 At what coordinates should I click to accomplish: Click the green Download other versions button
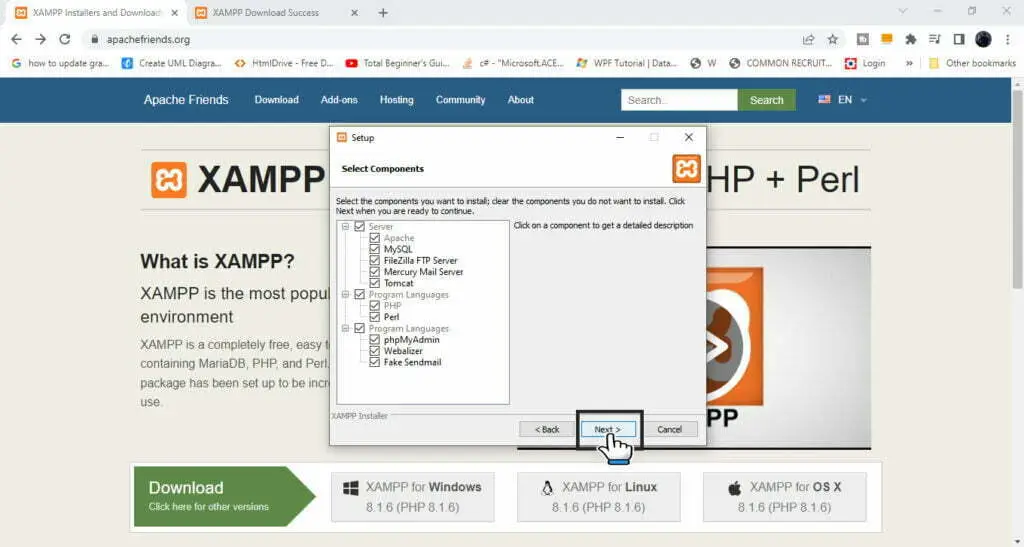[224, 497]
